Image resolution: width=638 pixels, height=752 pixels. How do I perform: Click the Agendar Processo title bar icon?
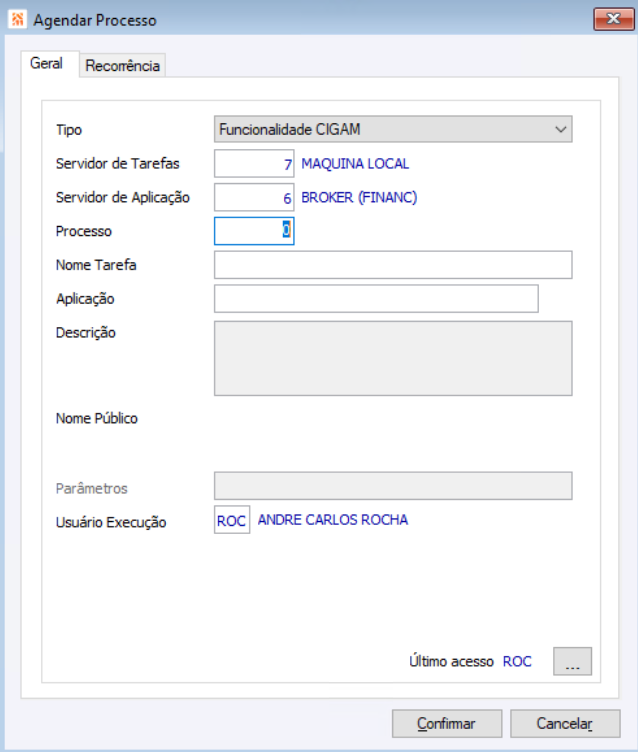tap(16, 20)
